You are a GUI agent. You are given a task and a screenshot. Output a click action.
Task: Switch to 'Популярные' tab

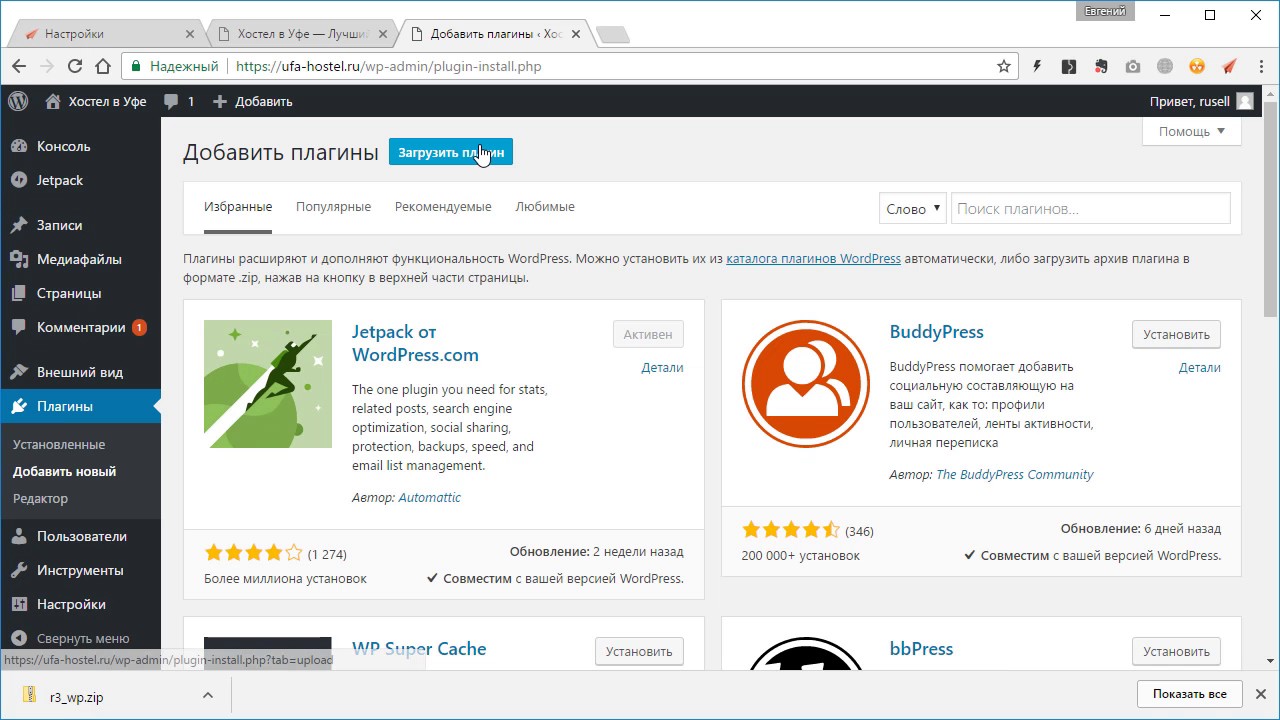pos(333,207)
